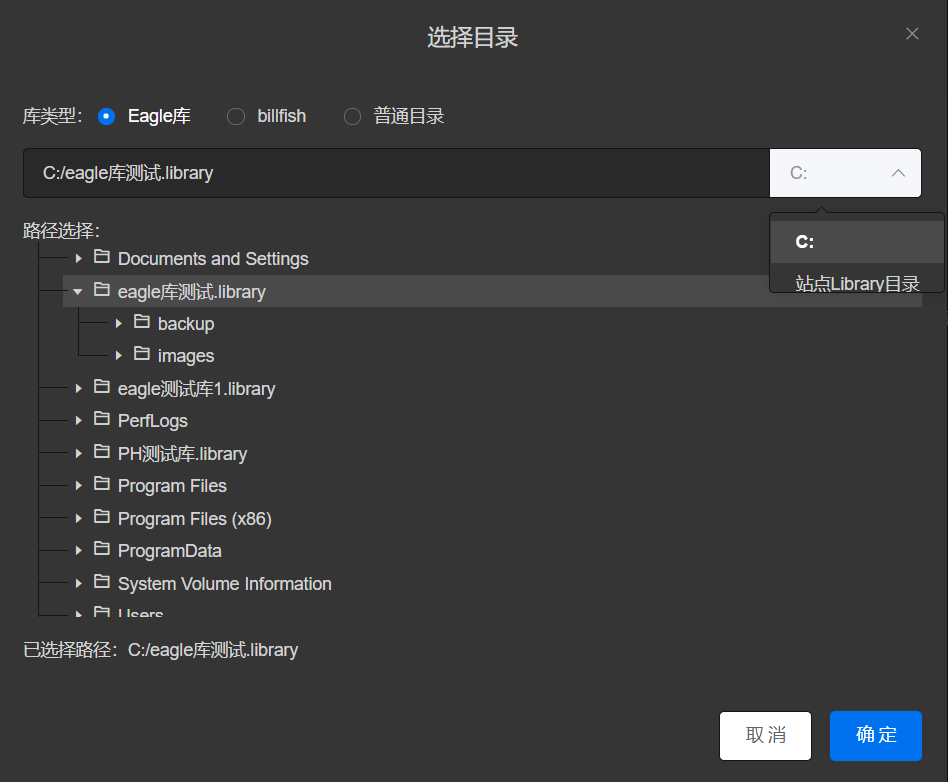This screenshot has width=948, height=782.
Task: Click the images folder icon
Action: click(x=141, y=354)
